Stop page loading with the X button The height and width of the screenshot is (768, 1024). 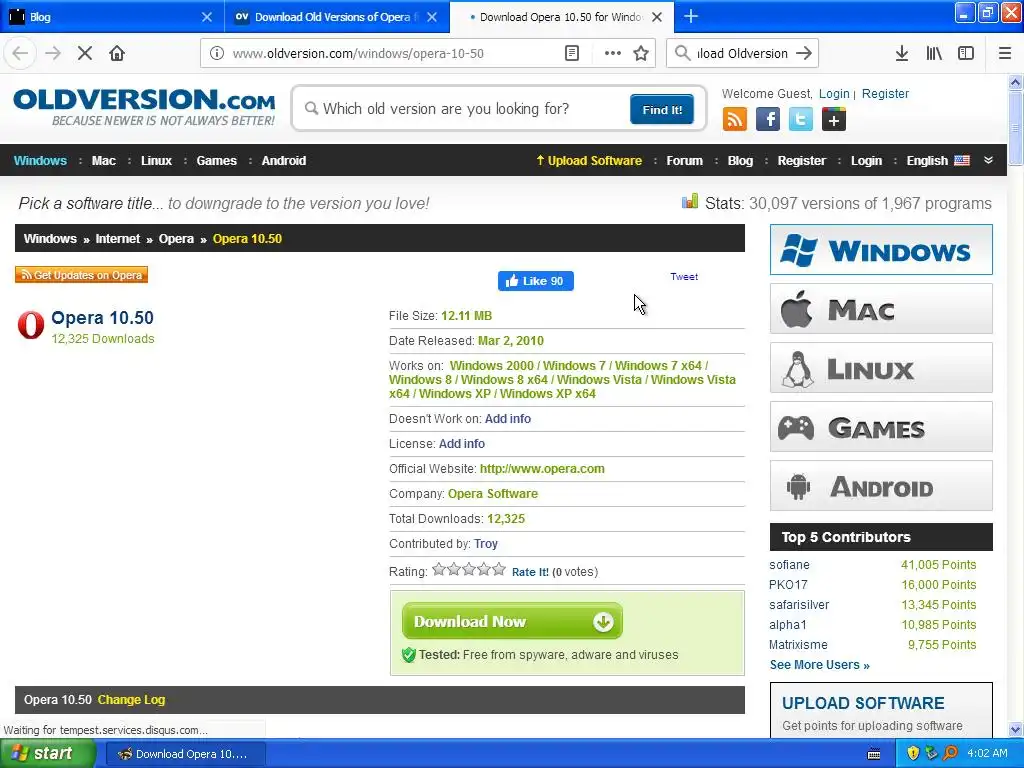[x=85, y=54]
